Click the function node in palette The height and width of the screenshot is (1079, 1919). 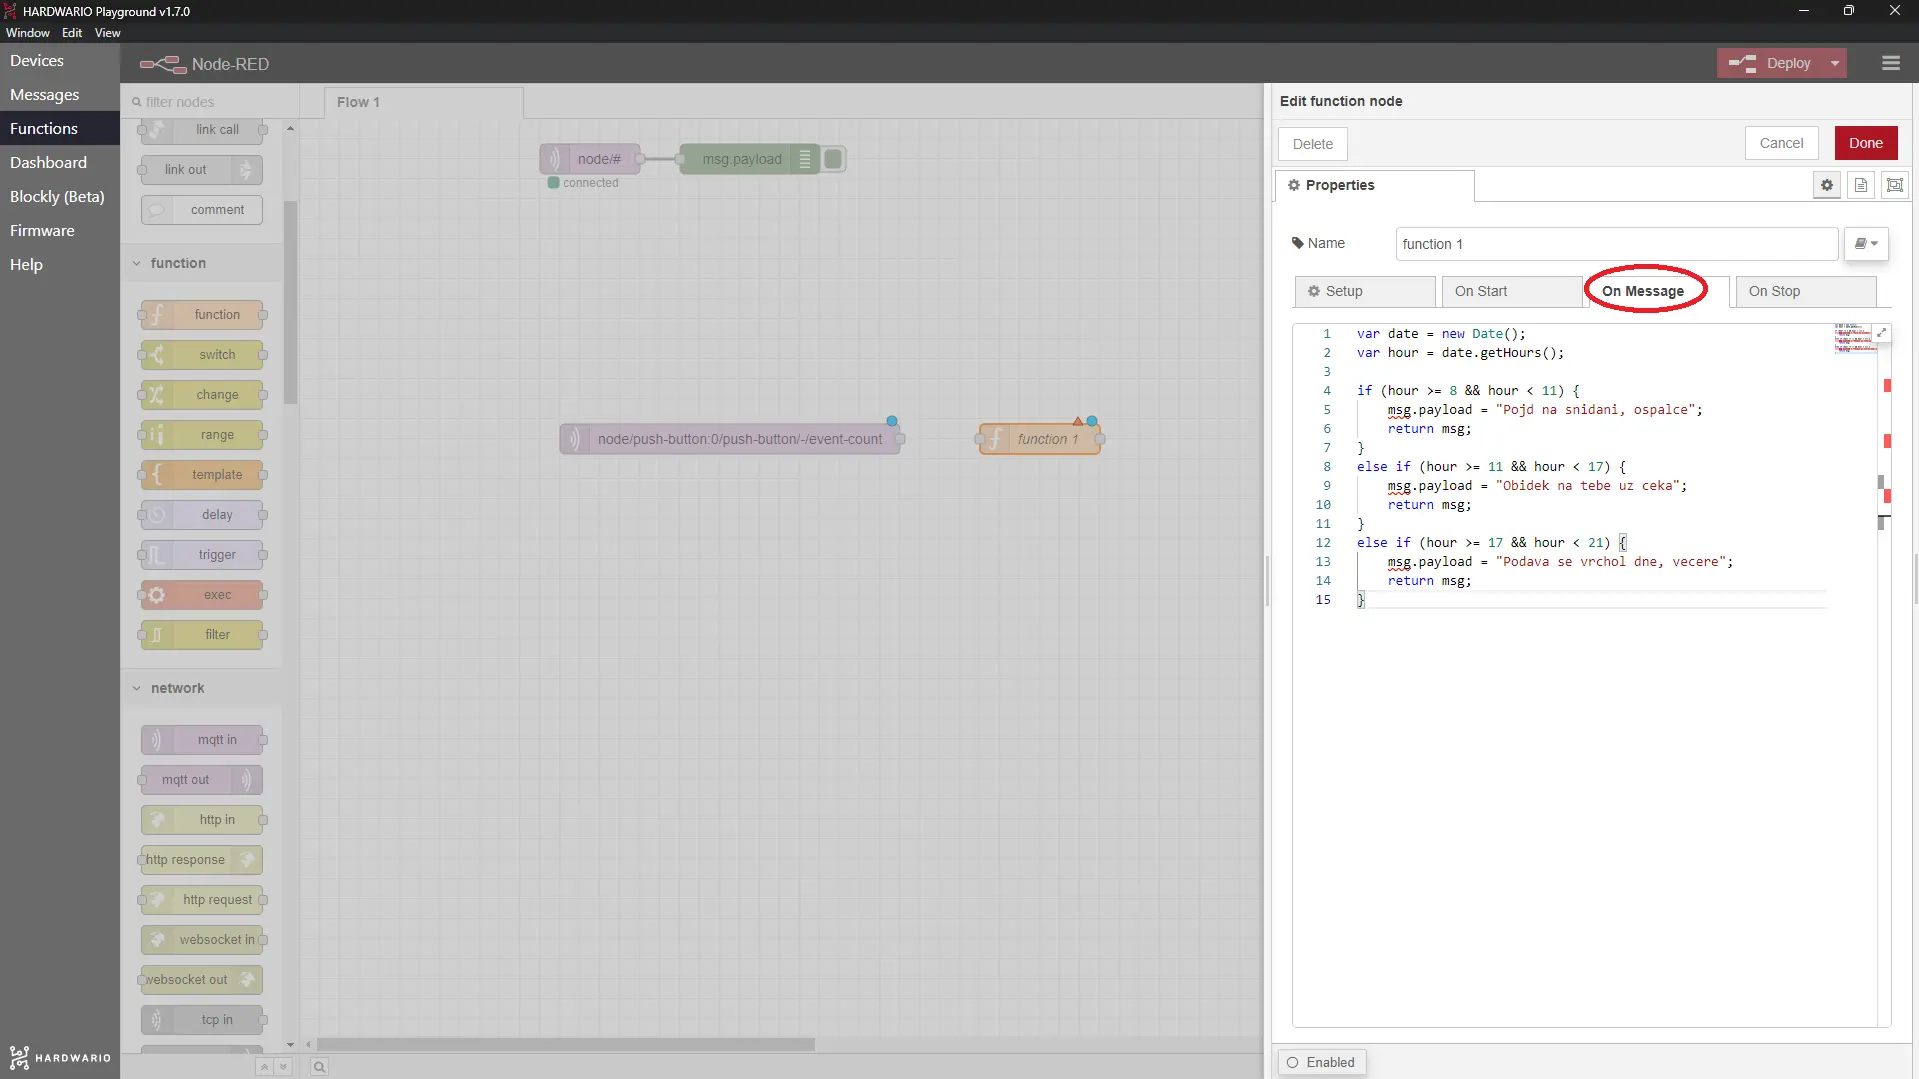pos(202,315)
